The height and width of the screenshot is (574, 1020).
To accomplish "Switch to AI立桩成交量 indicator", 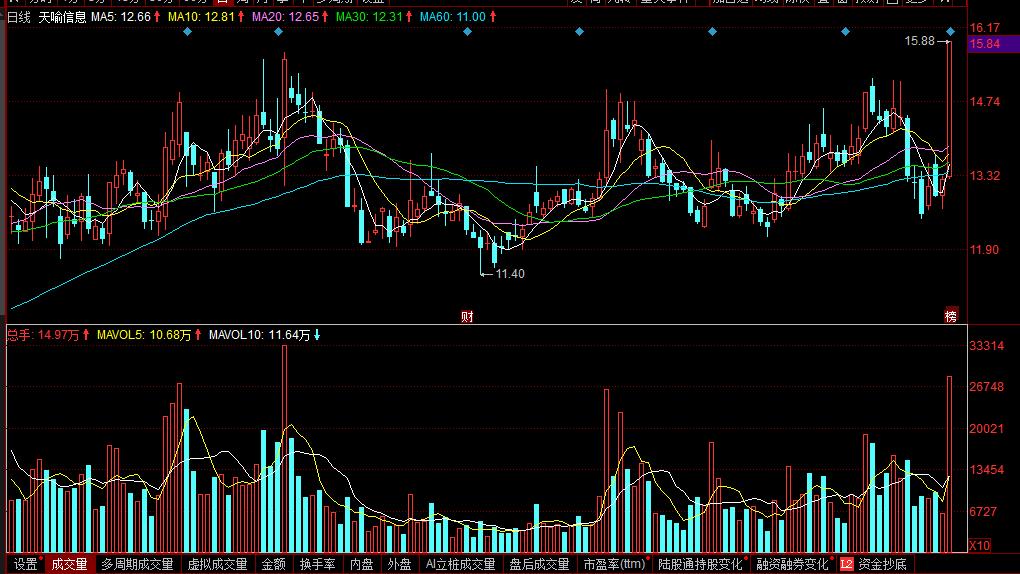I will pyautogui.click(x=461, y=564).
